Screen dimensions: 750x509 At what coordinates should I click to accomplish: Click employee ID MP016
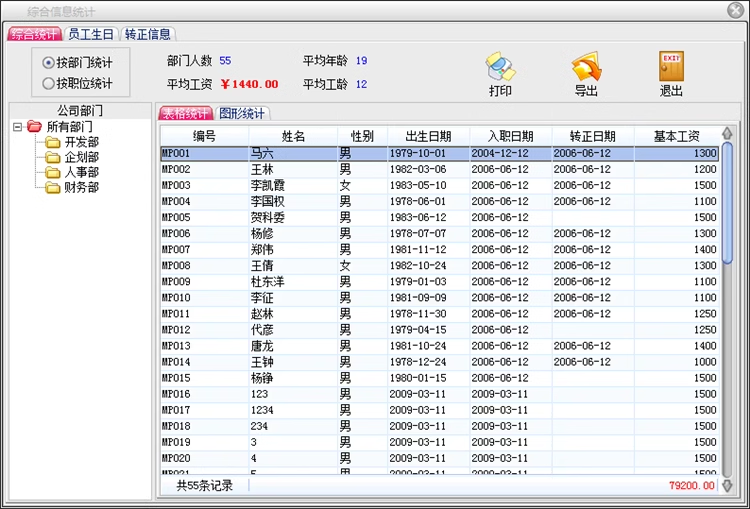coord(176,394)
